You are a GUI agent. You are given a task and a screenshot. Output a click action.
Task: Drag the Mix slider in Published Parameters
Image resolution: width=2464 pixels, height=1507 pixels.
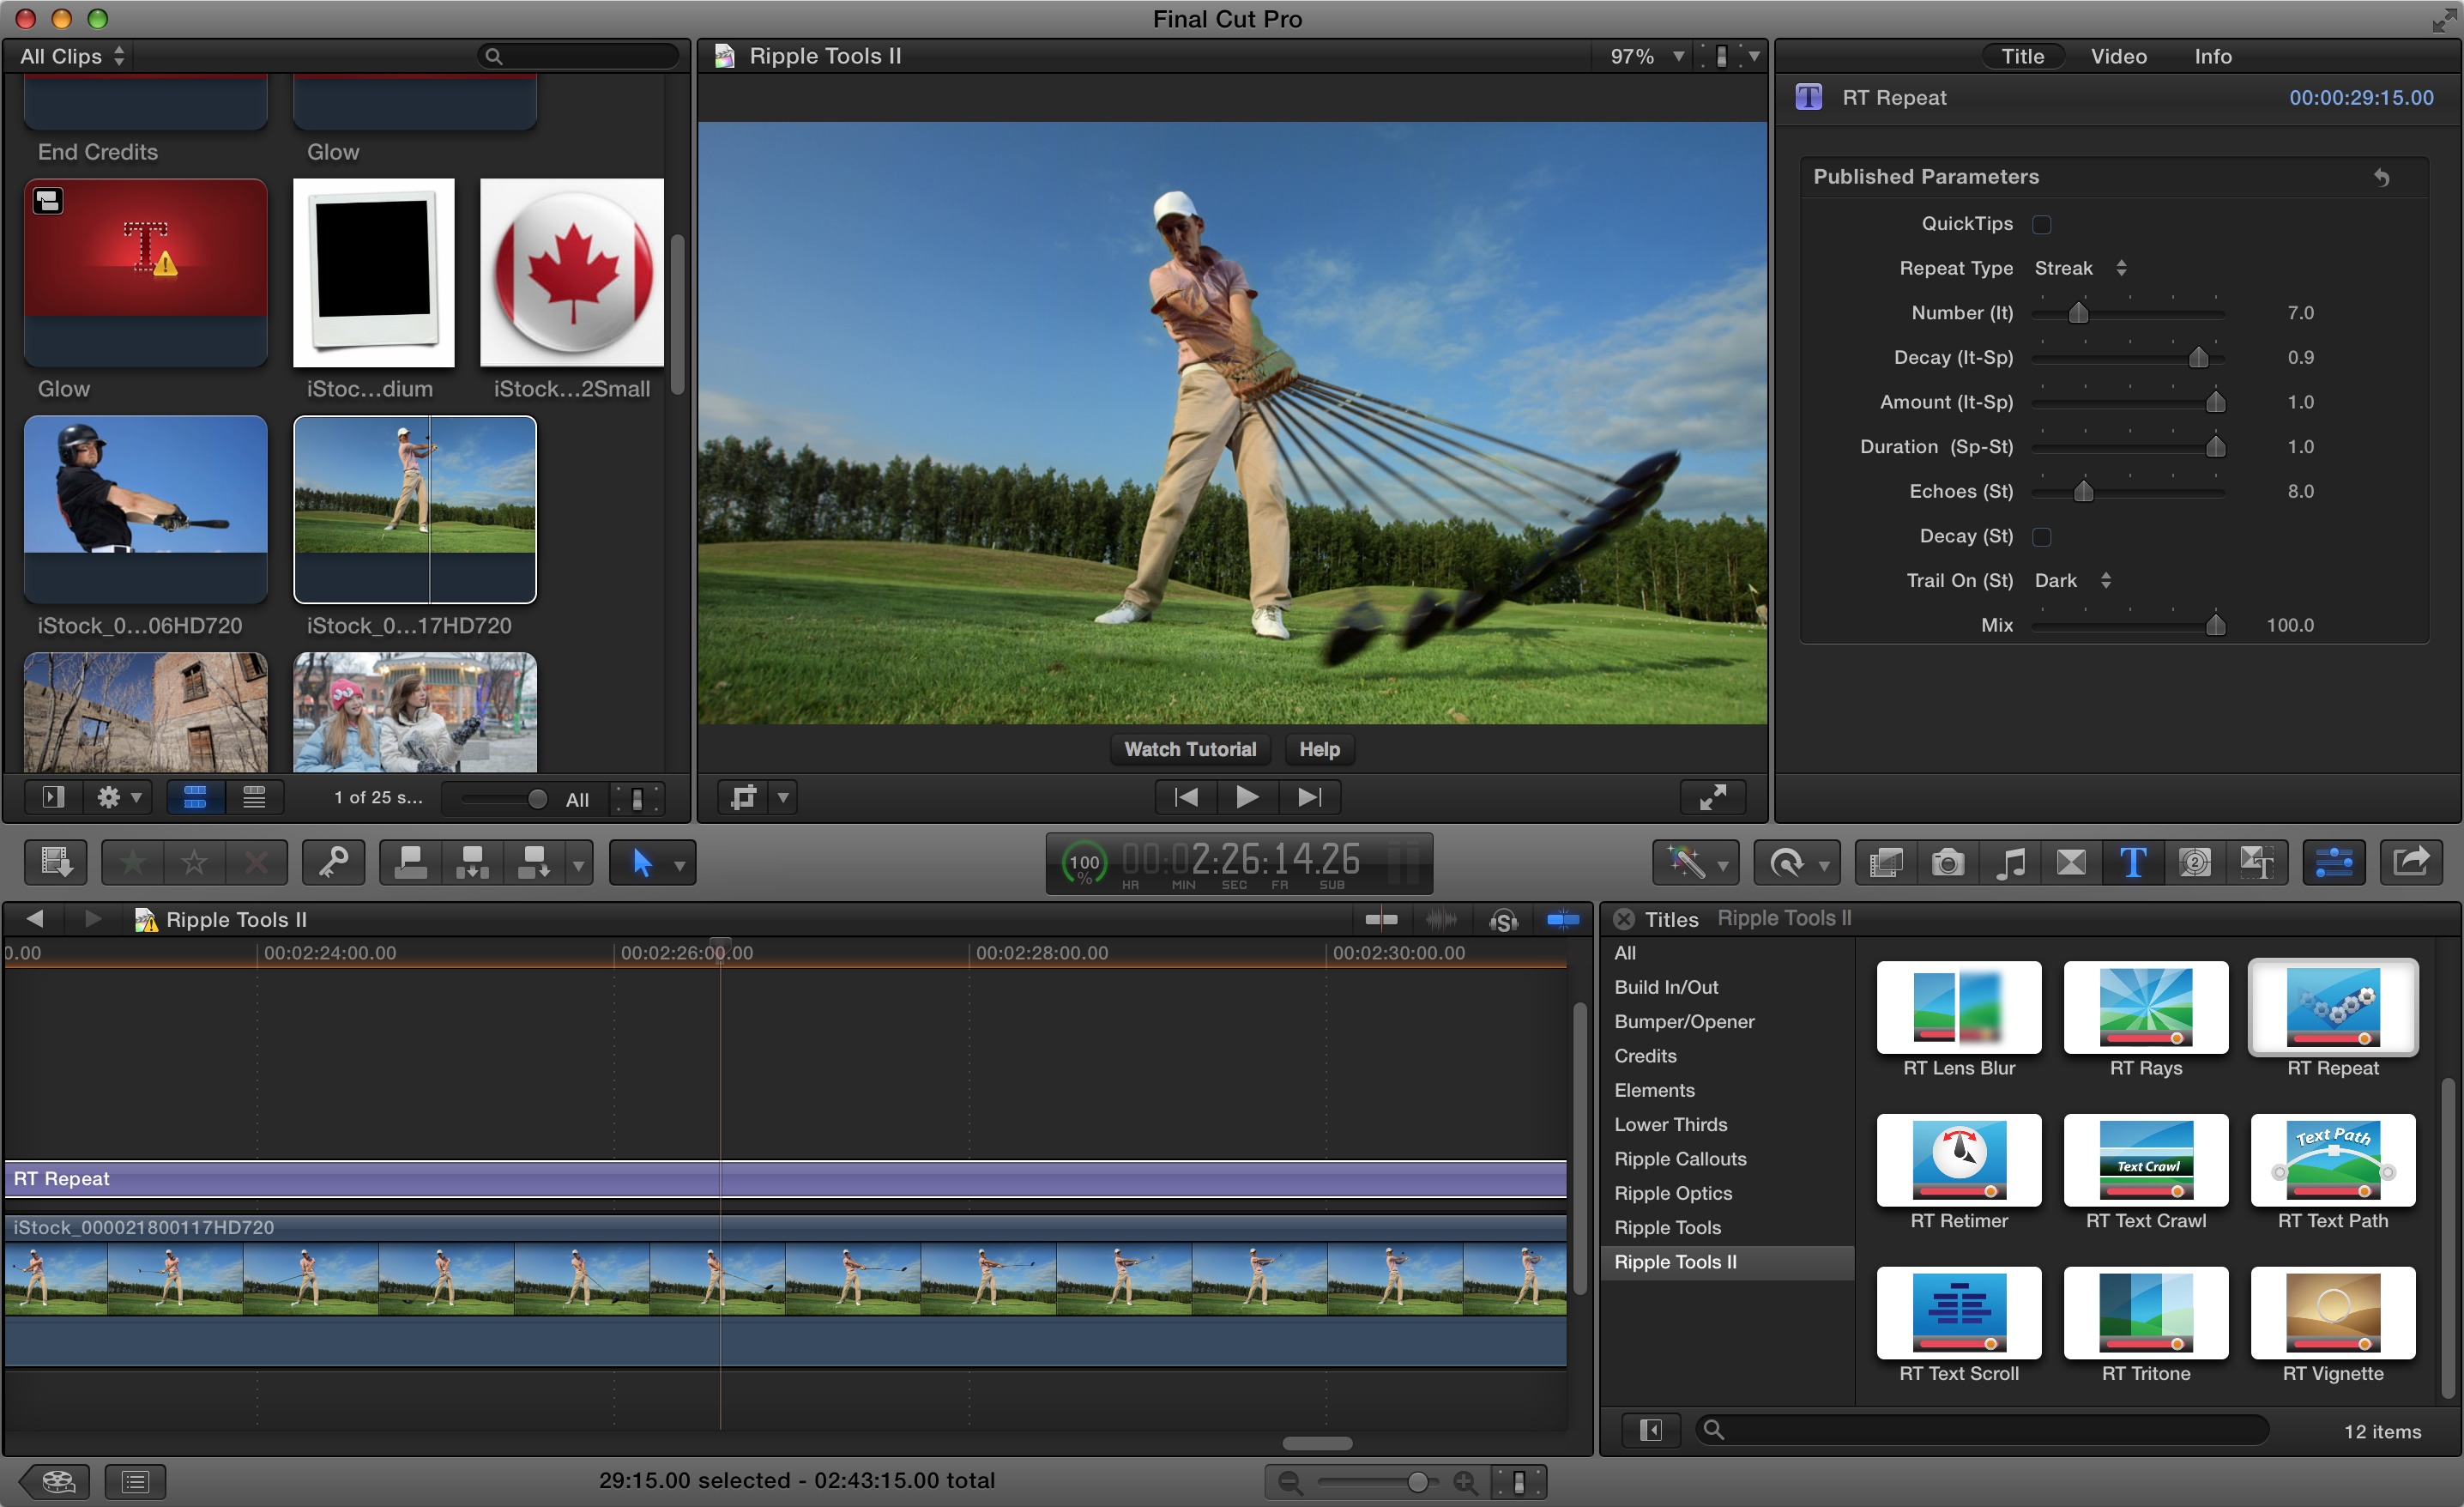[2209, 623]
